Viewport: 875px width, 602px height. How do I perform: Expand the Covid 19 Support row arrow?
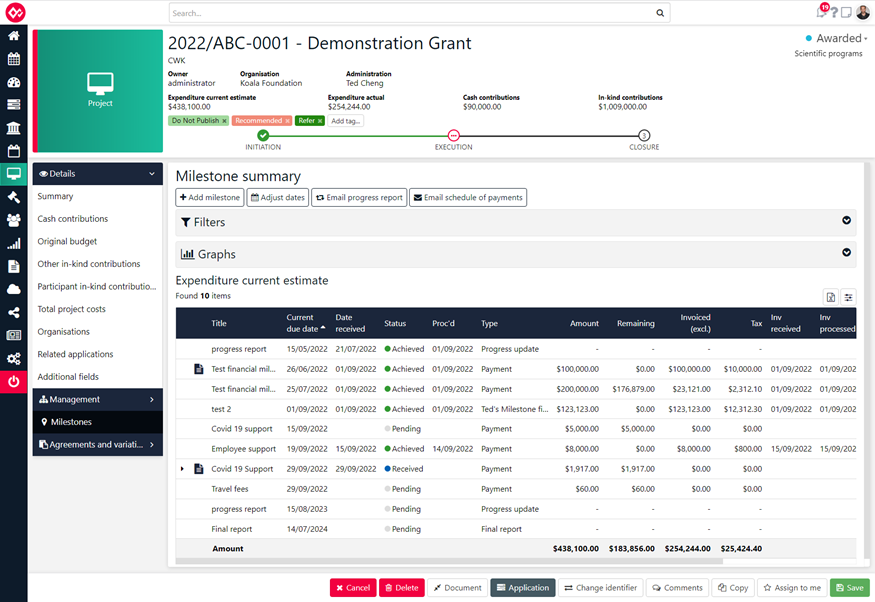coord(182,469)
